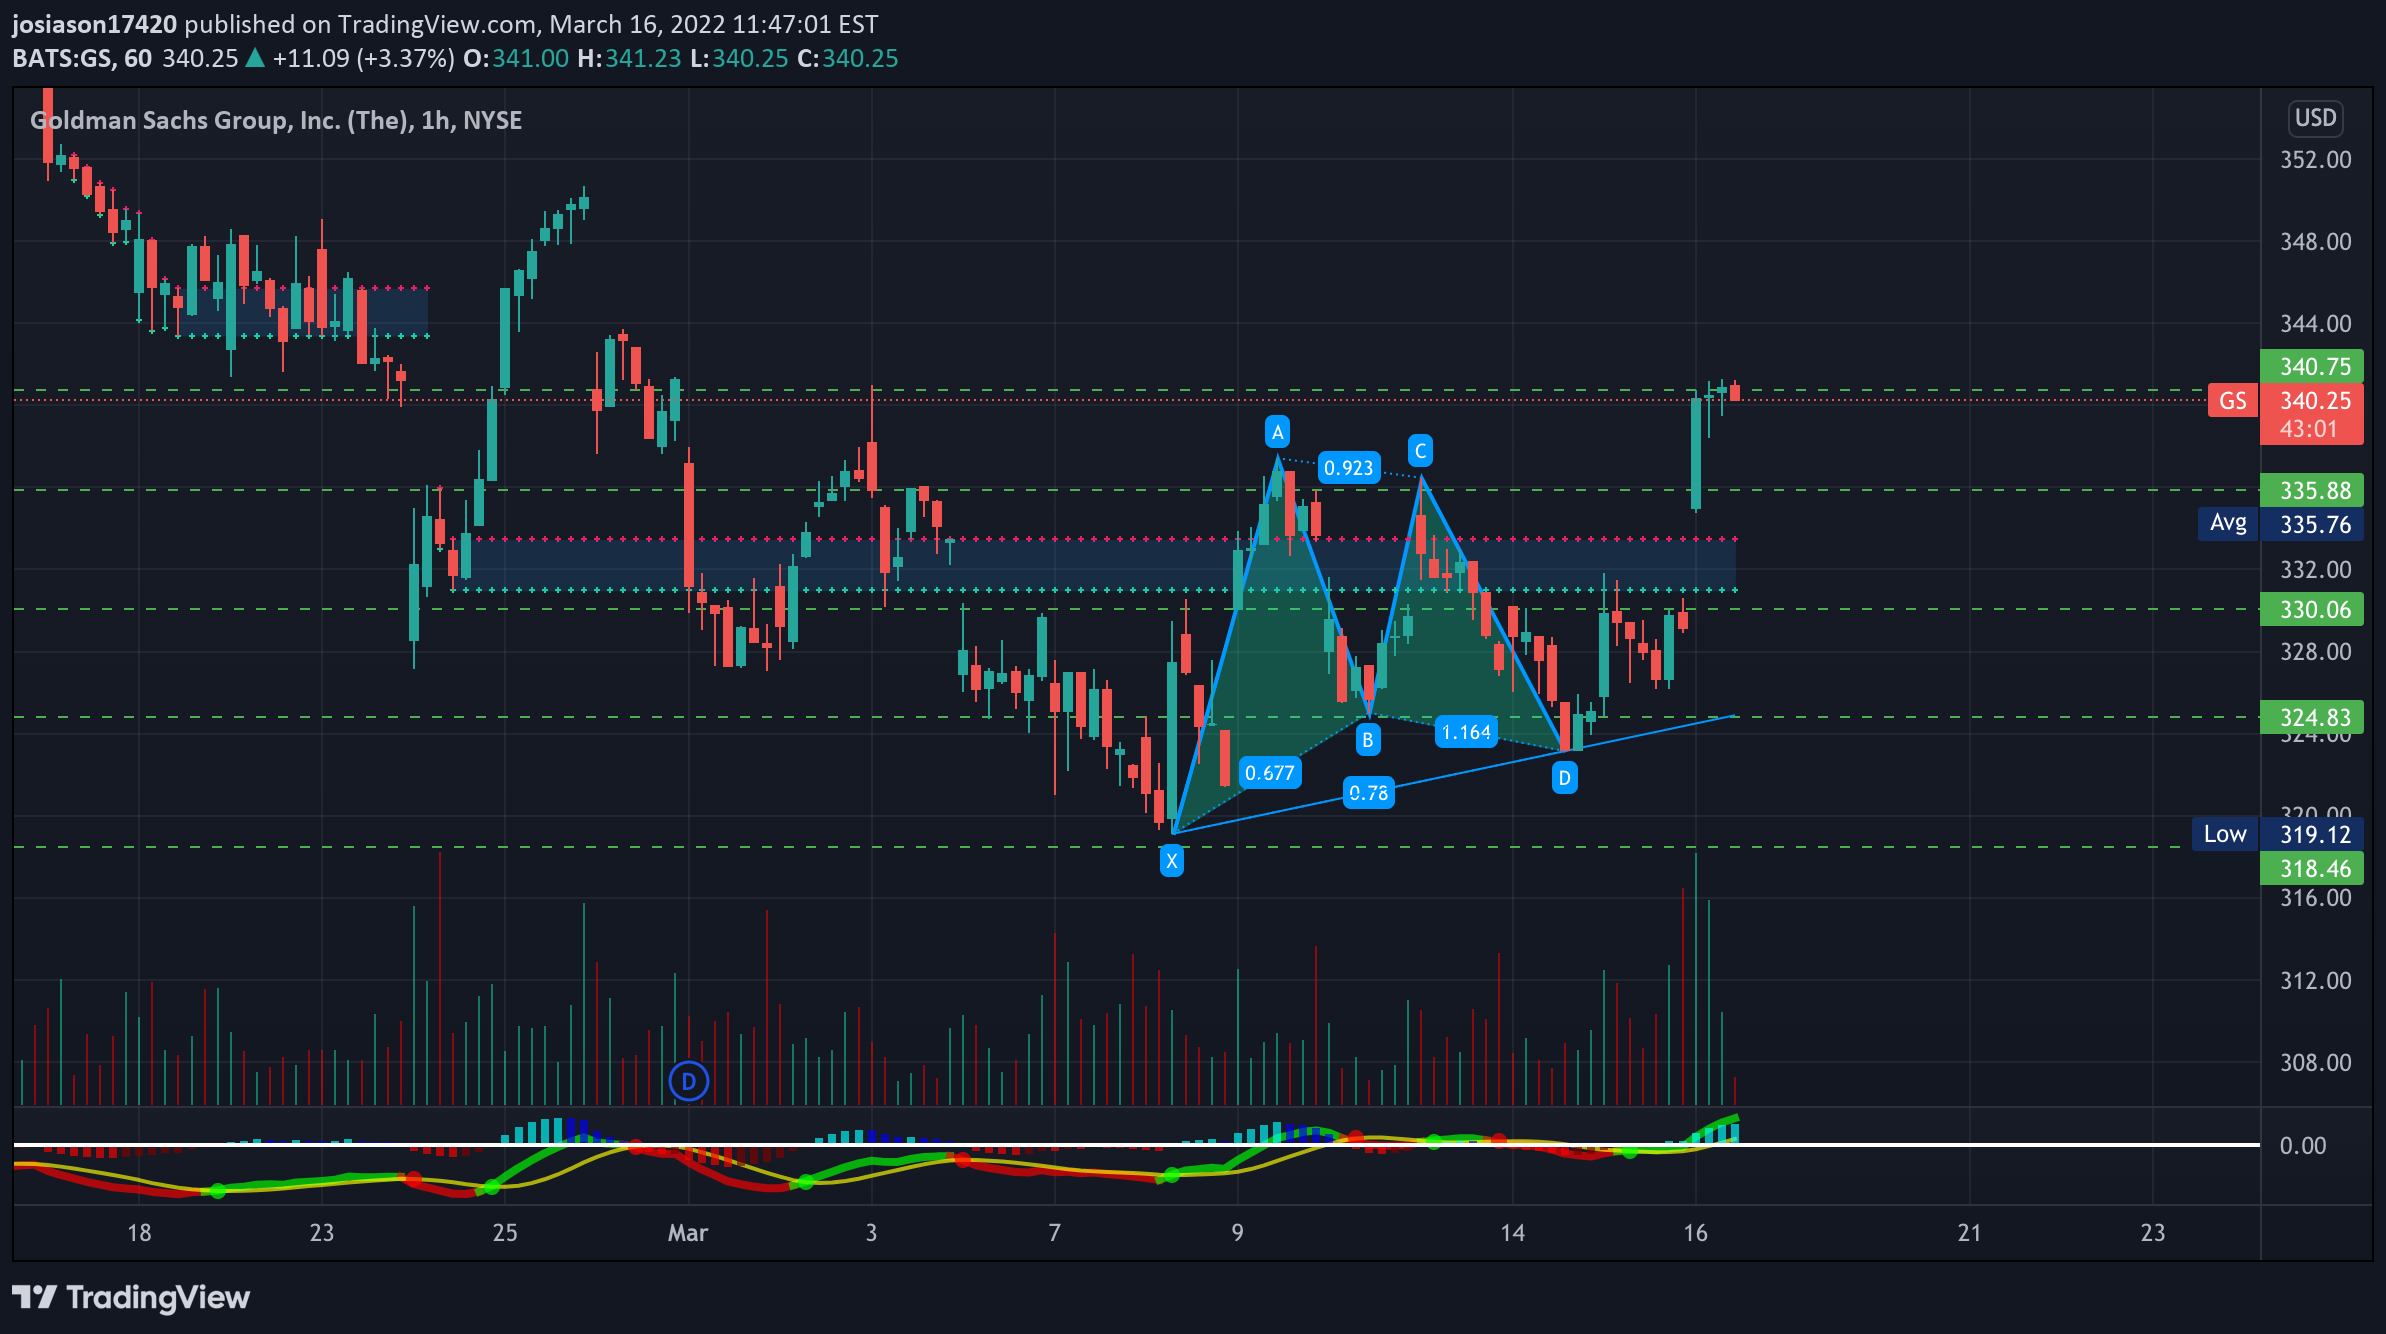Click the Goldman Sachs Group chart title

(x=276, y=120)
